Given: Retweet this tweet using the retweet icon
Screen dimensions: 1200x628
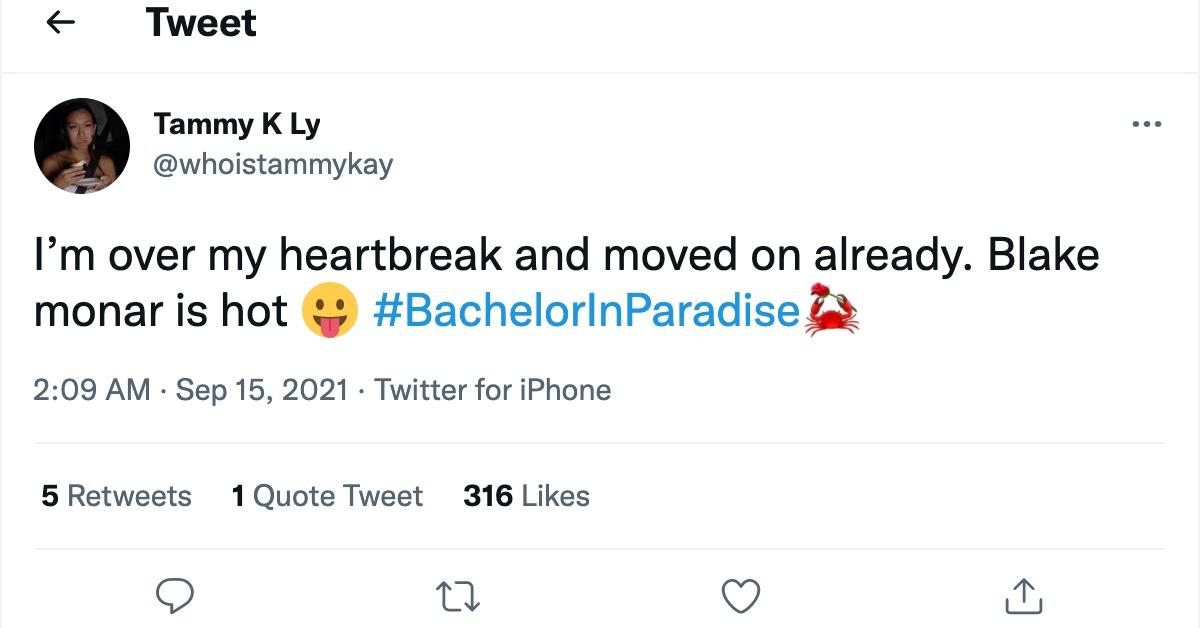Looking at the screenshot, I should point(460,597).
